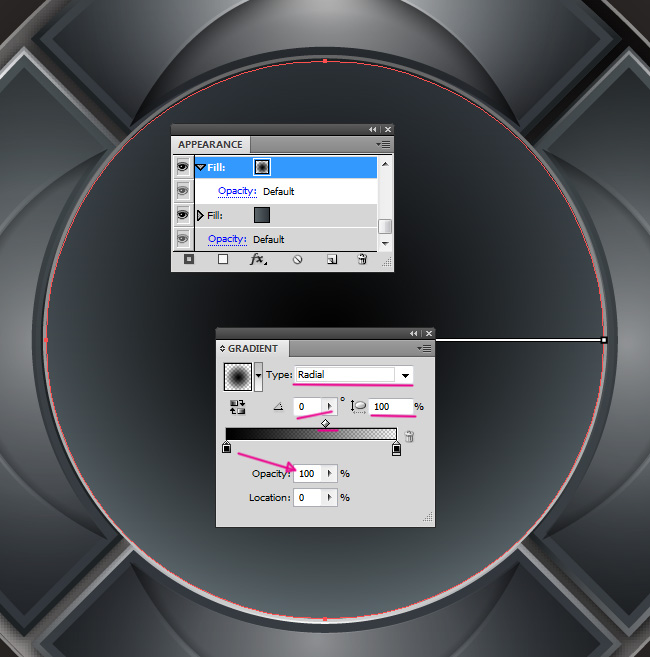Click the Delete Stop trash icon in Gradient panel
Image resolution: width=650 pixels, height=657 pixels.
409,436
